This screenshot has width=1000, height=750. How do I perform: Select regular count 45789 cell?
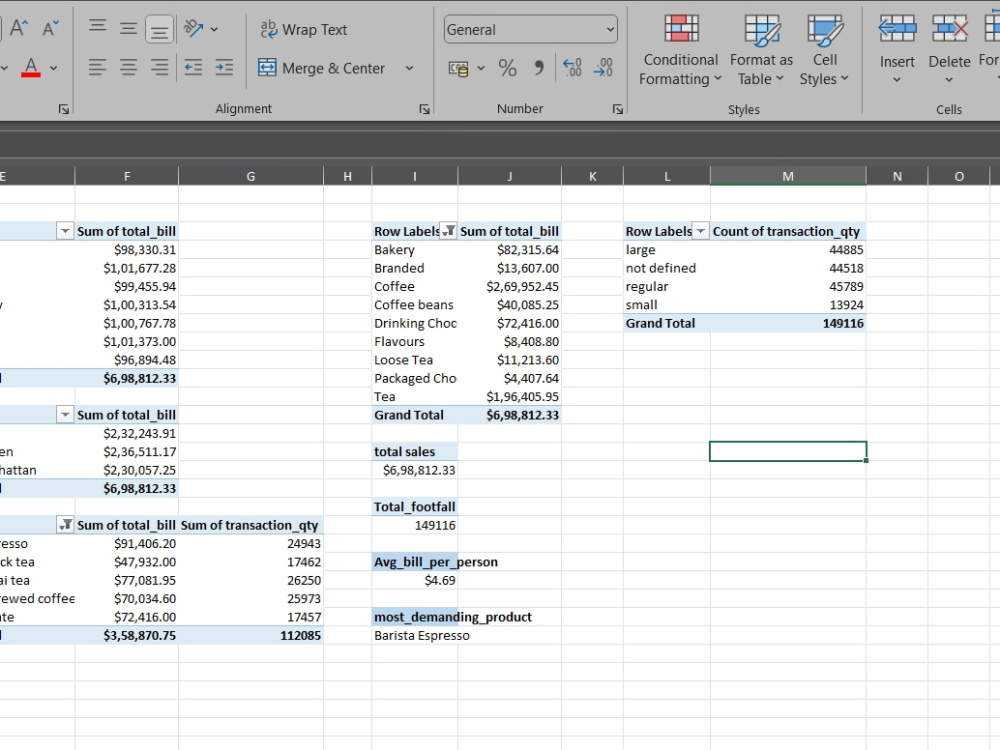(x=788, y=286)
